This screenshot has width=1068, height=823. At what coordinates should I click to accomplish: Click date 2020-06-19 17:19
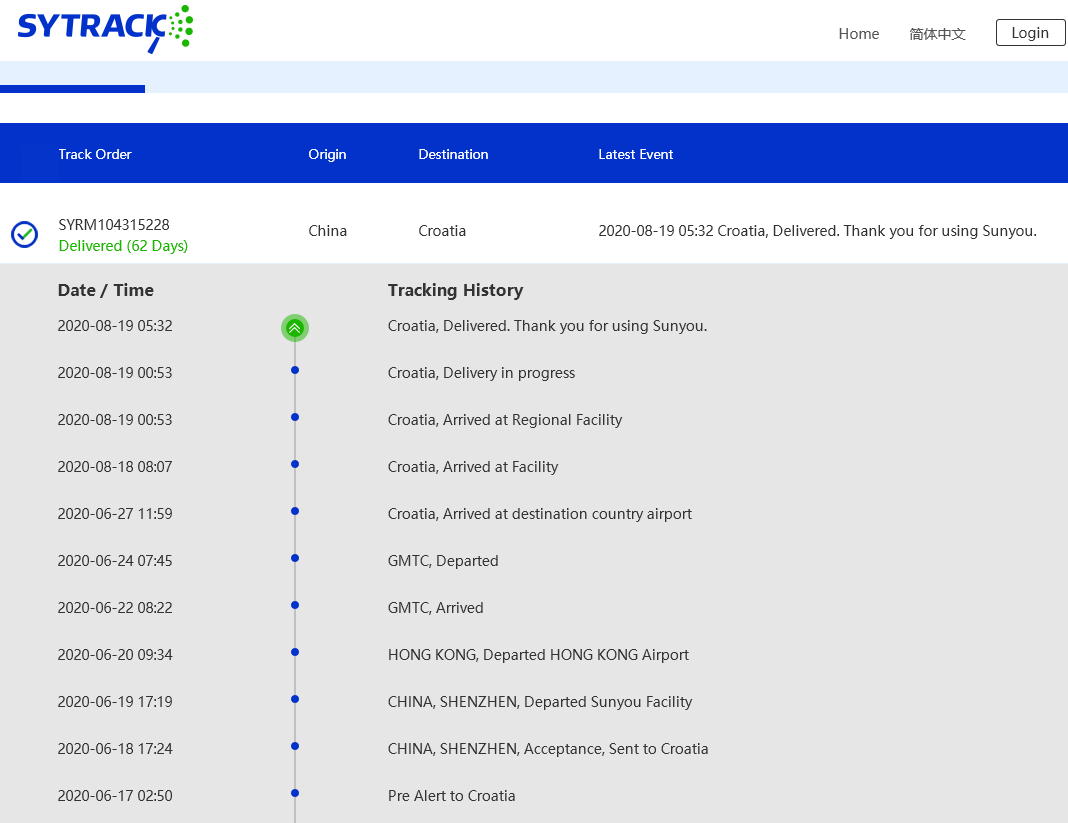click(x=115, y=702)
